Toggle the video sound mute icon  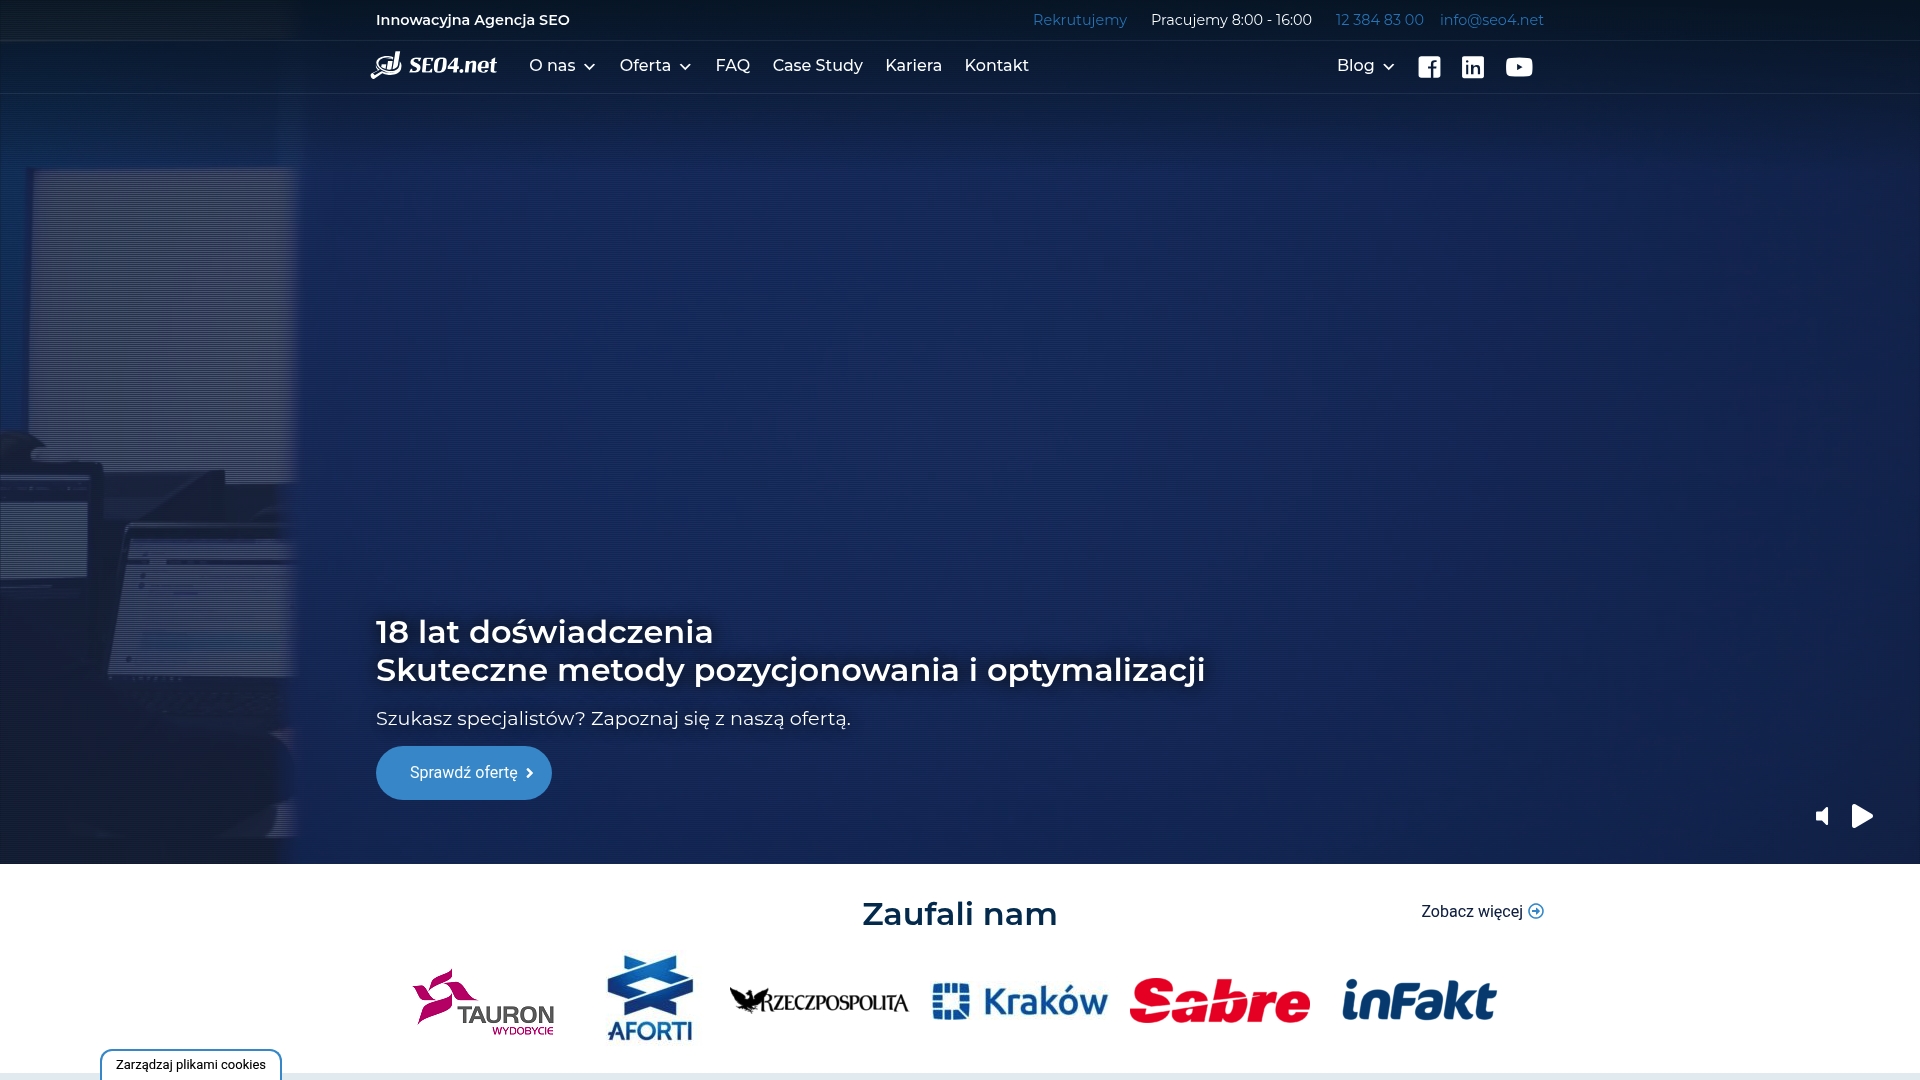pos(1822,816)
